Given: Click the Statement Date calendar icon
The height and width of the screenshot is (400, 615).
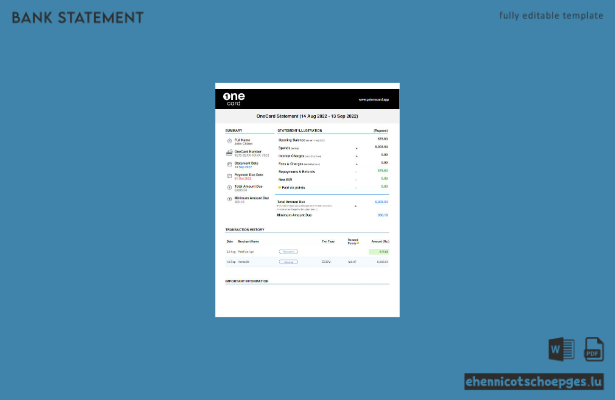Looking at the screenshot, I should tap(229, 164).
